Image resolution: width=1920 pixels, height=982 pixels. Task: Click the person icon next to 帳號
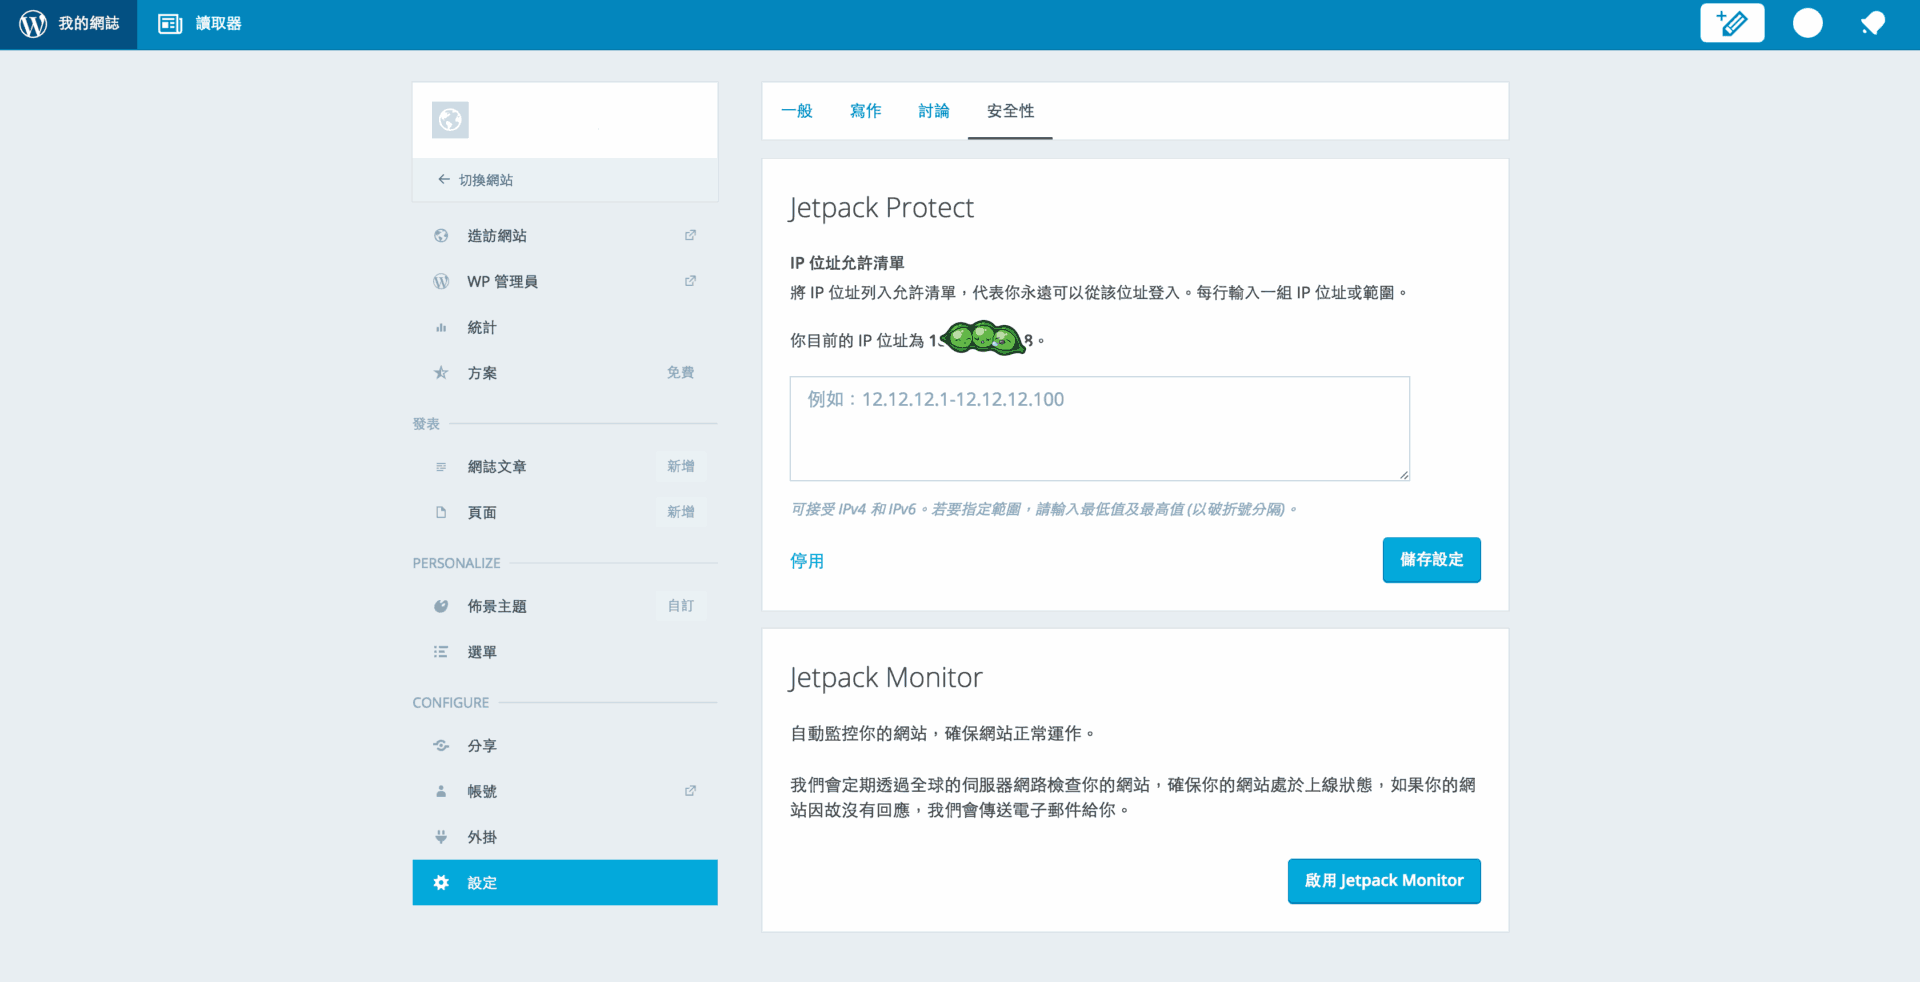click(x=441, y=791)
